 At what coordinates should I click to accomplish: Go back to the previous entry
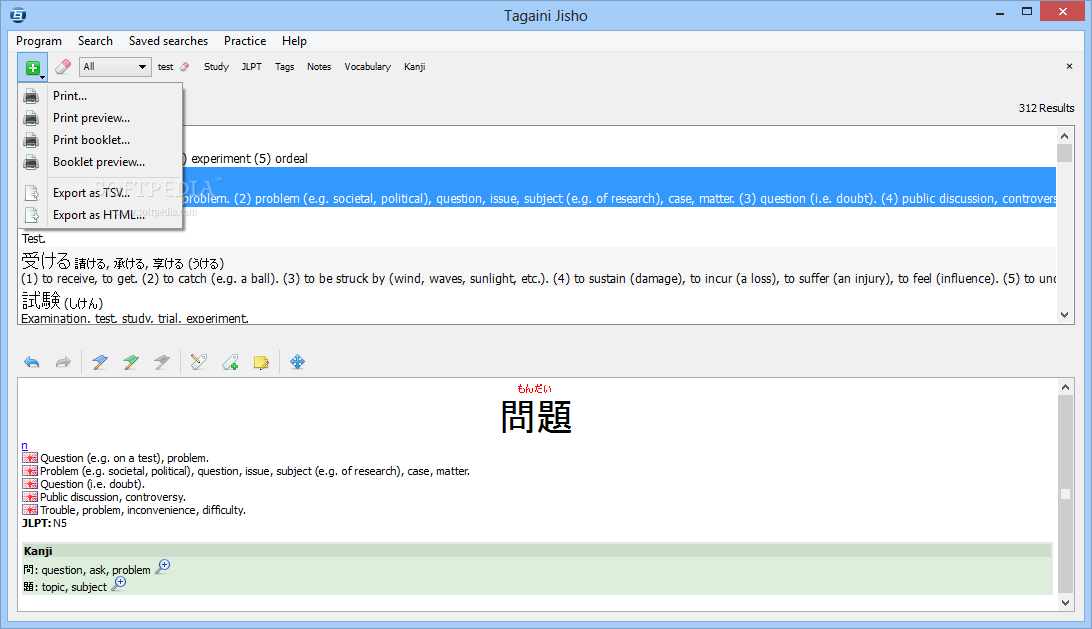(x=31, y=362)
